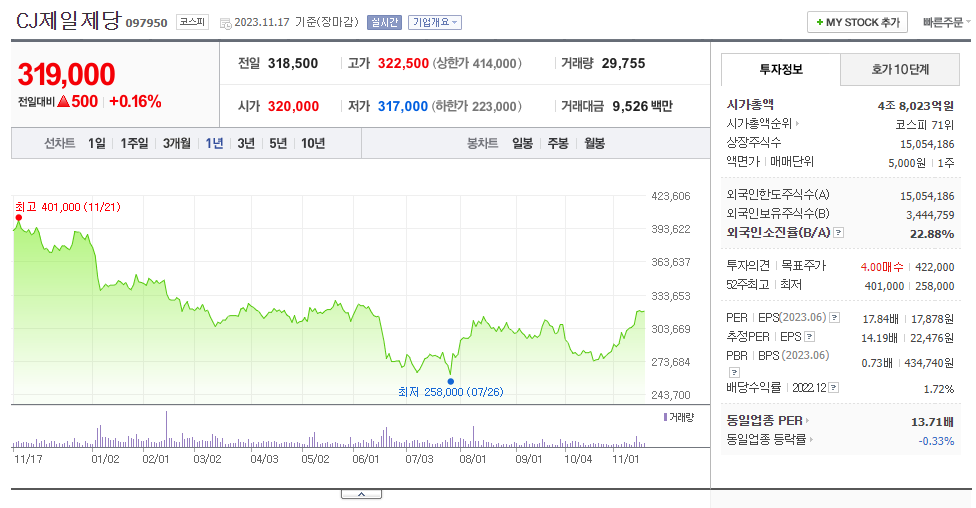Select the 1주일 line chart period
976x508 pixels.
pos(134,143)
